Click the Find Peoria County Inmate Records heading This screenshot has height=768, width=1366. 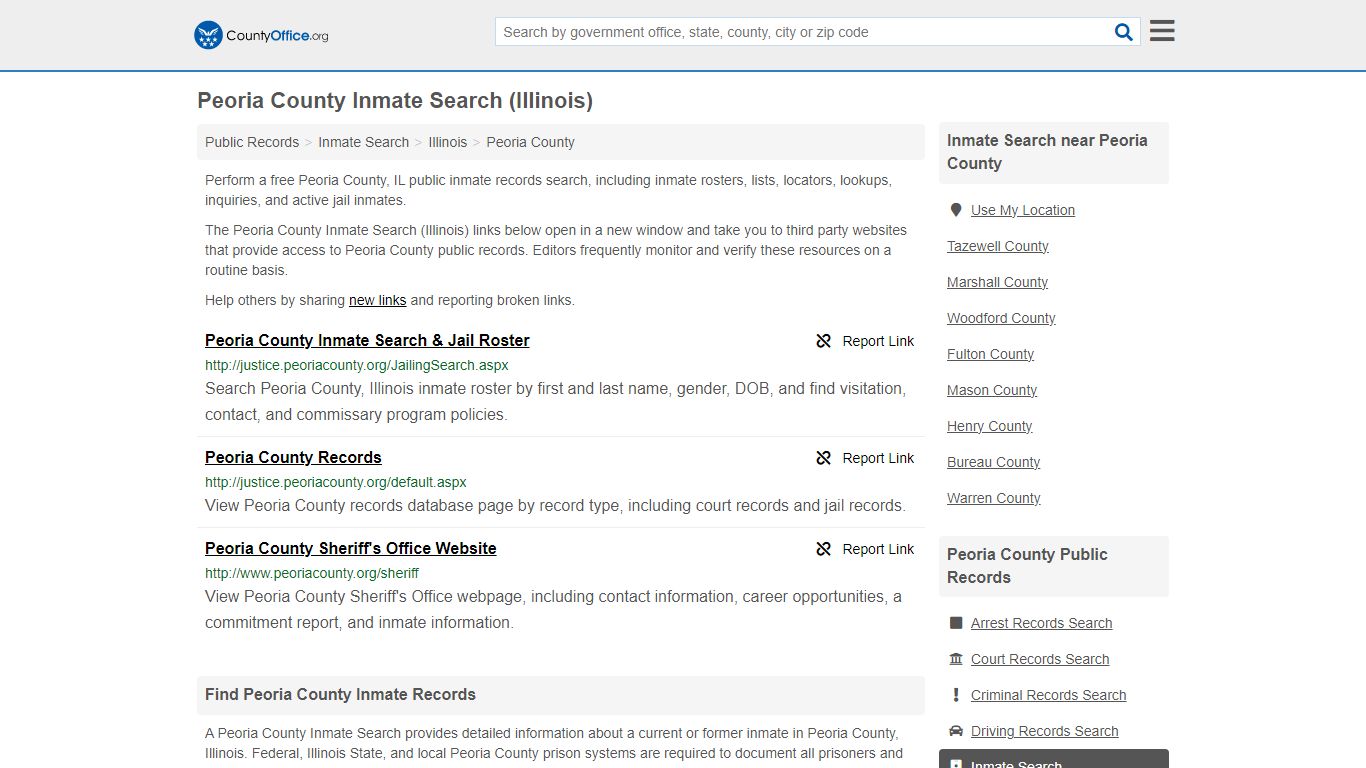point(340,694)
